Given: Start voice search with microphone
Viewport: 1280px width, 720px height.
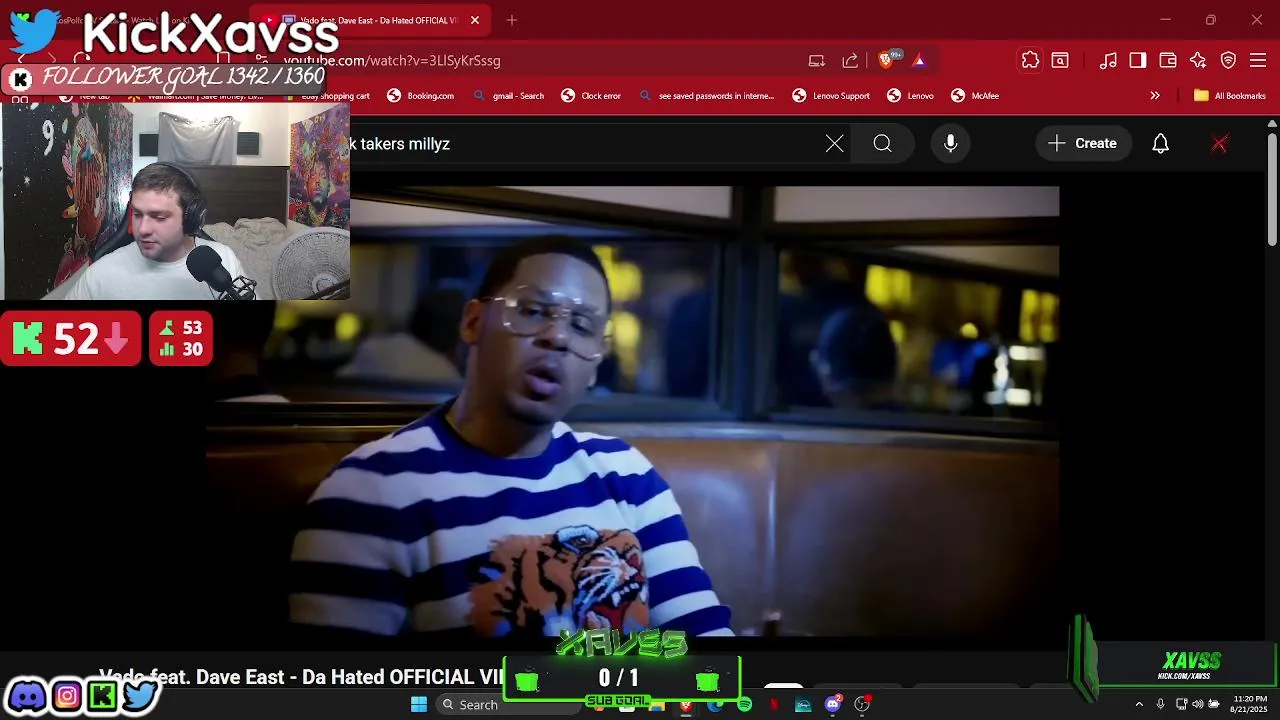Looking at the screenshot, I should tap(951, 144).
